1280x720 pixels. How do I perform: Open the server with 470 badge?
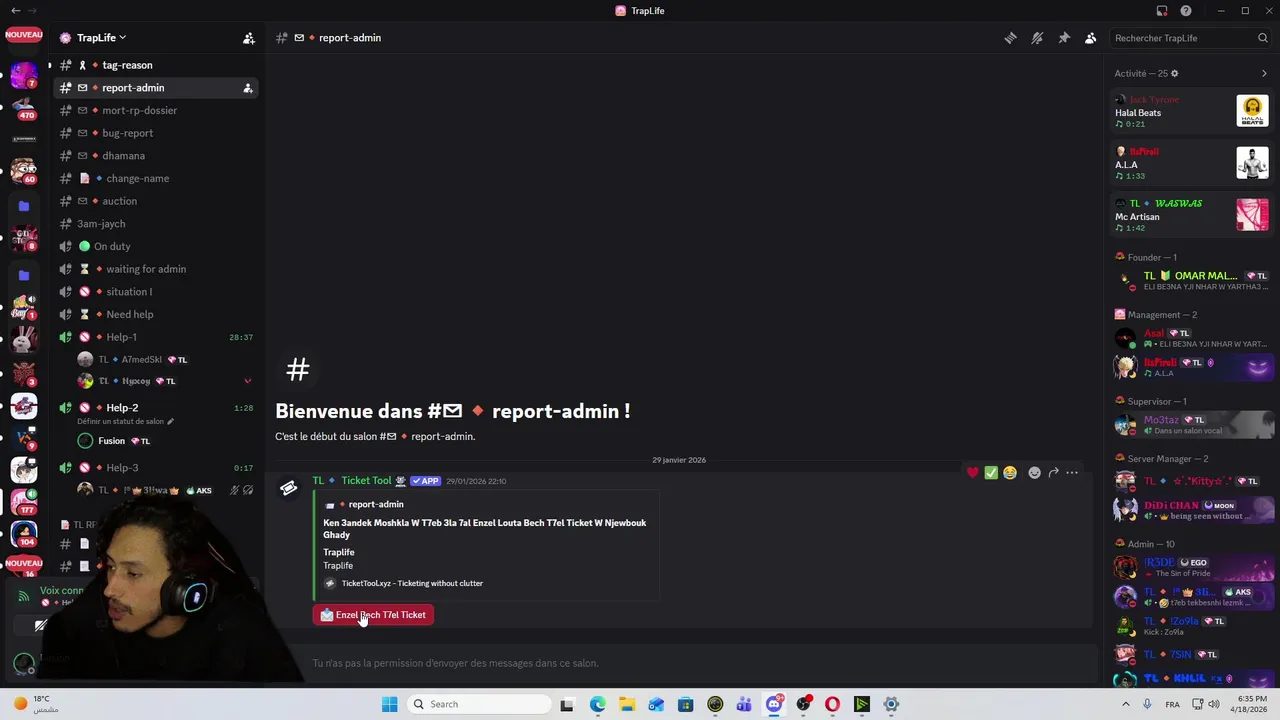tap(24, 106)
